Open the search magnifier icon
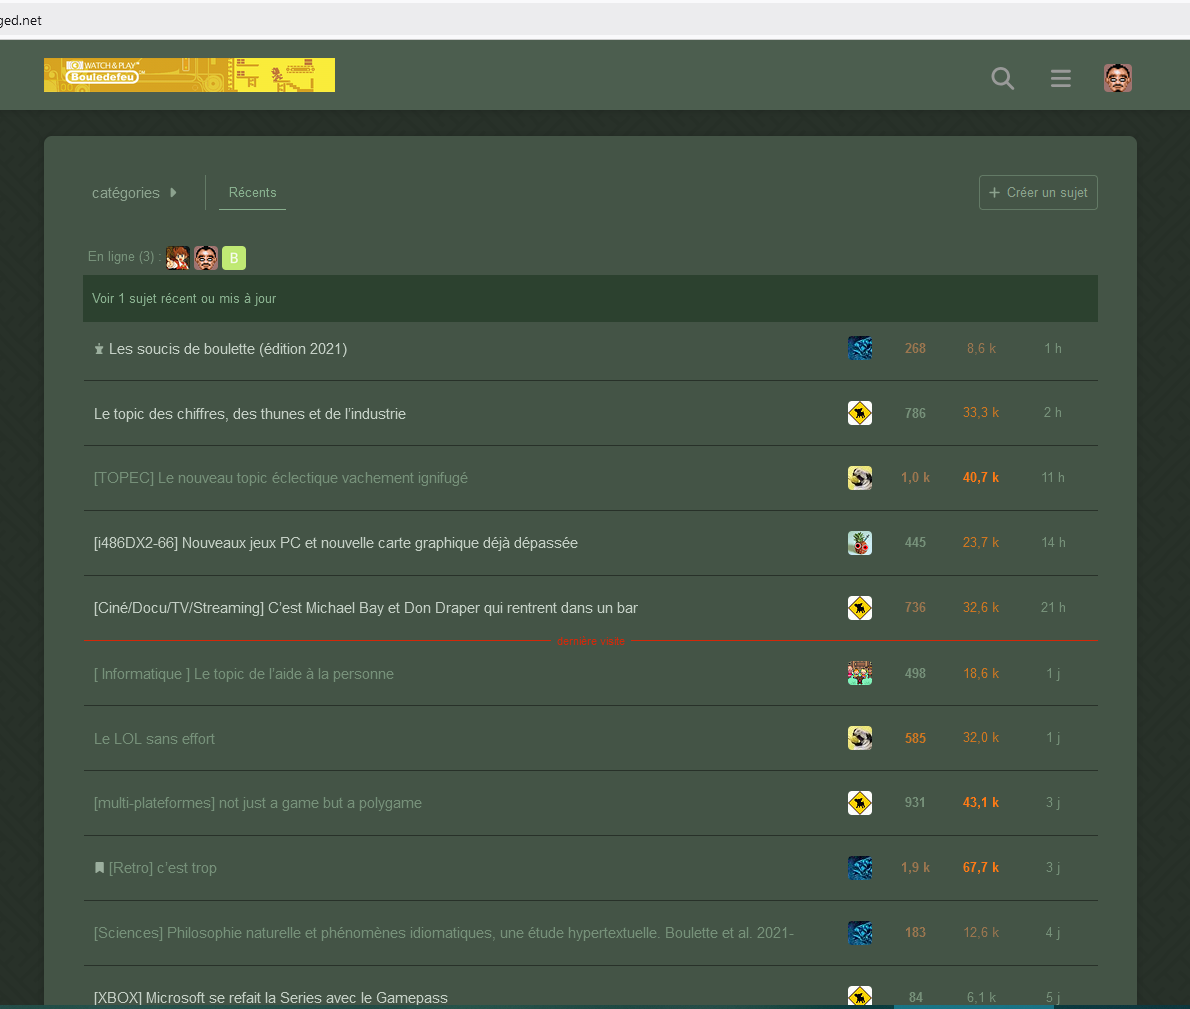 [1002, 78]
